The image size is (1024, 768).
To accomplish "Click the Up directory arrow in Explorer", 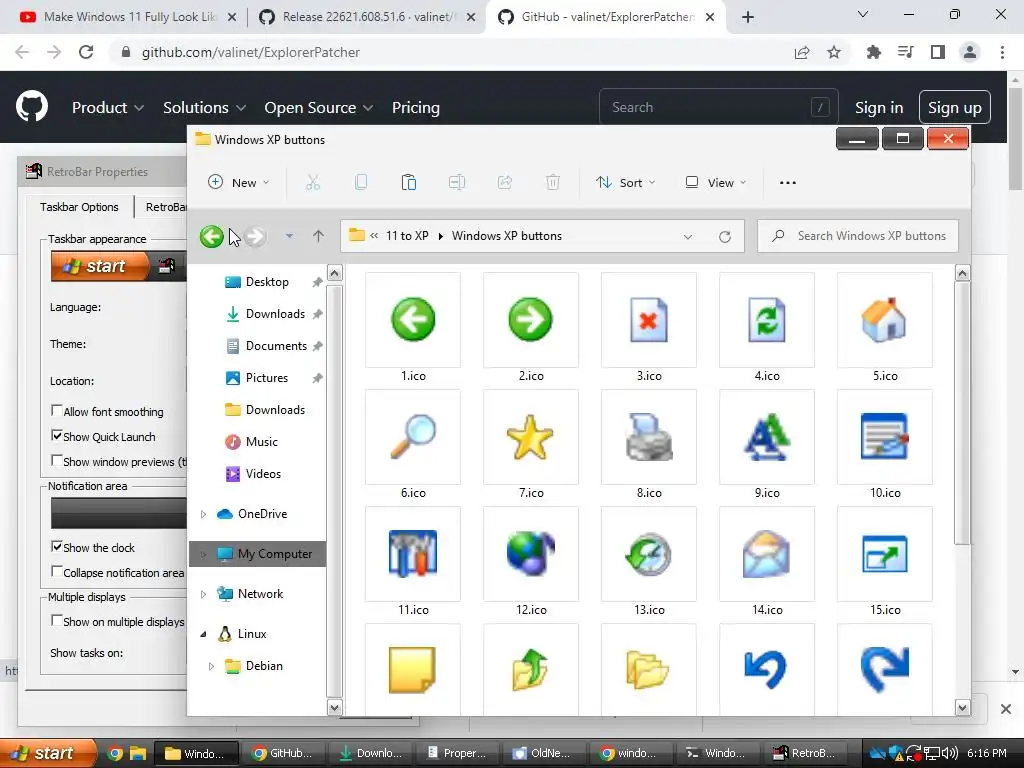I will click(318, 236).
